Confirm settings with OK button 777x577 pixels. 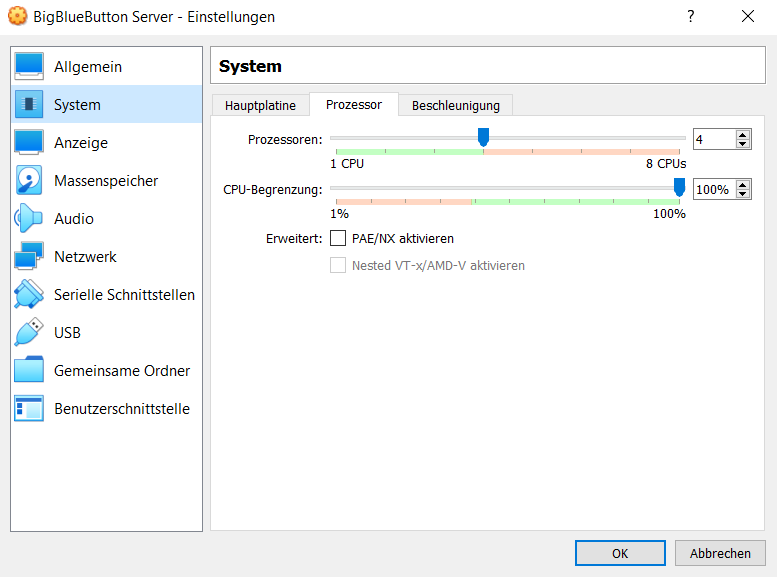[620, 553]
